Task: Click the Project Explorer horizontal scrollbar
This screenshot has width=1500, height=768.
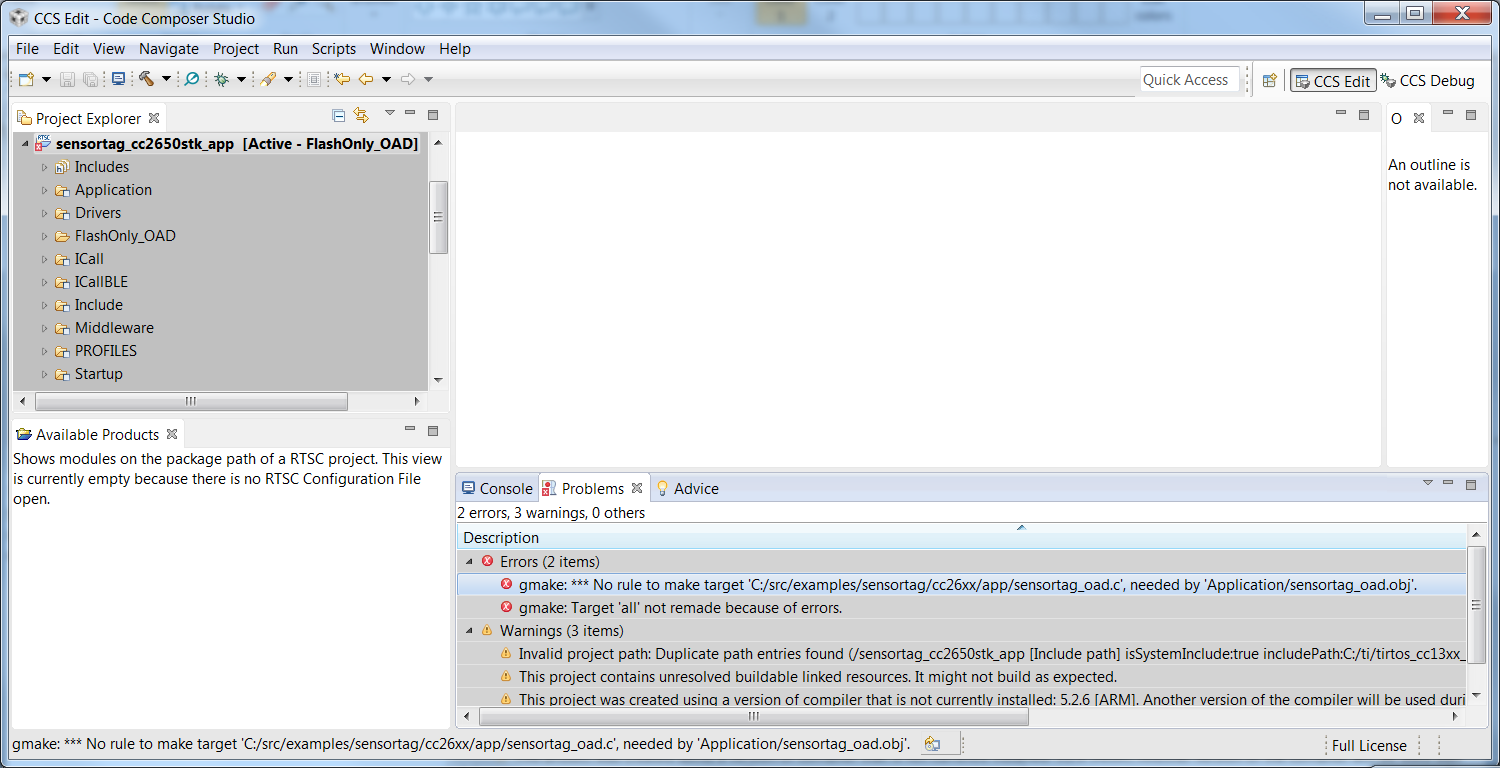Action: [x=191, y=401]
